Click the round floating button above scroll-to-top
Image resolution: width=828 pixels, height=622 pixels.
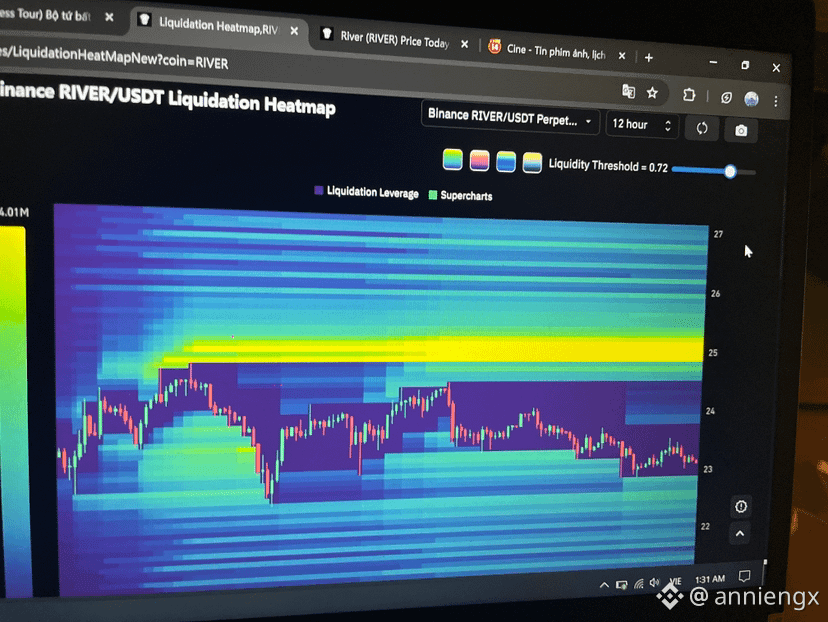(740, 507)
